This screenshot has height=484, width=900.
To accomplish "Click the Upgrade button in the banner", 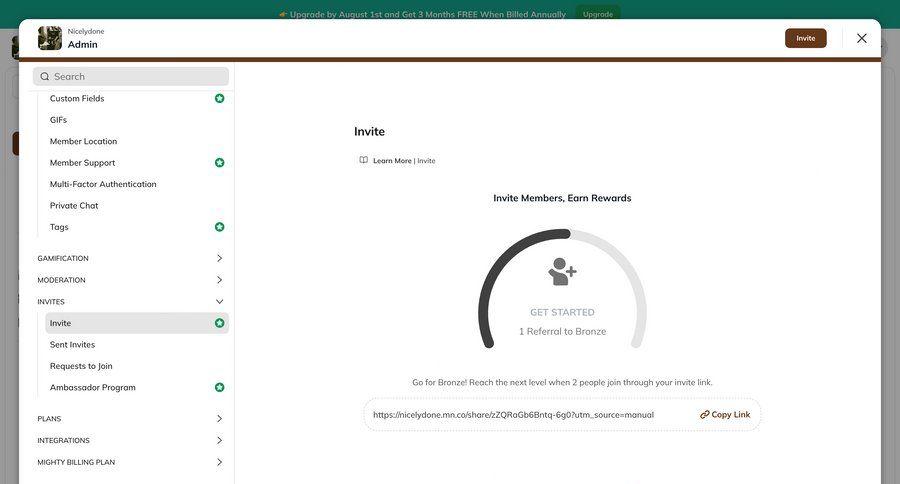I will (598, 14).
